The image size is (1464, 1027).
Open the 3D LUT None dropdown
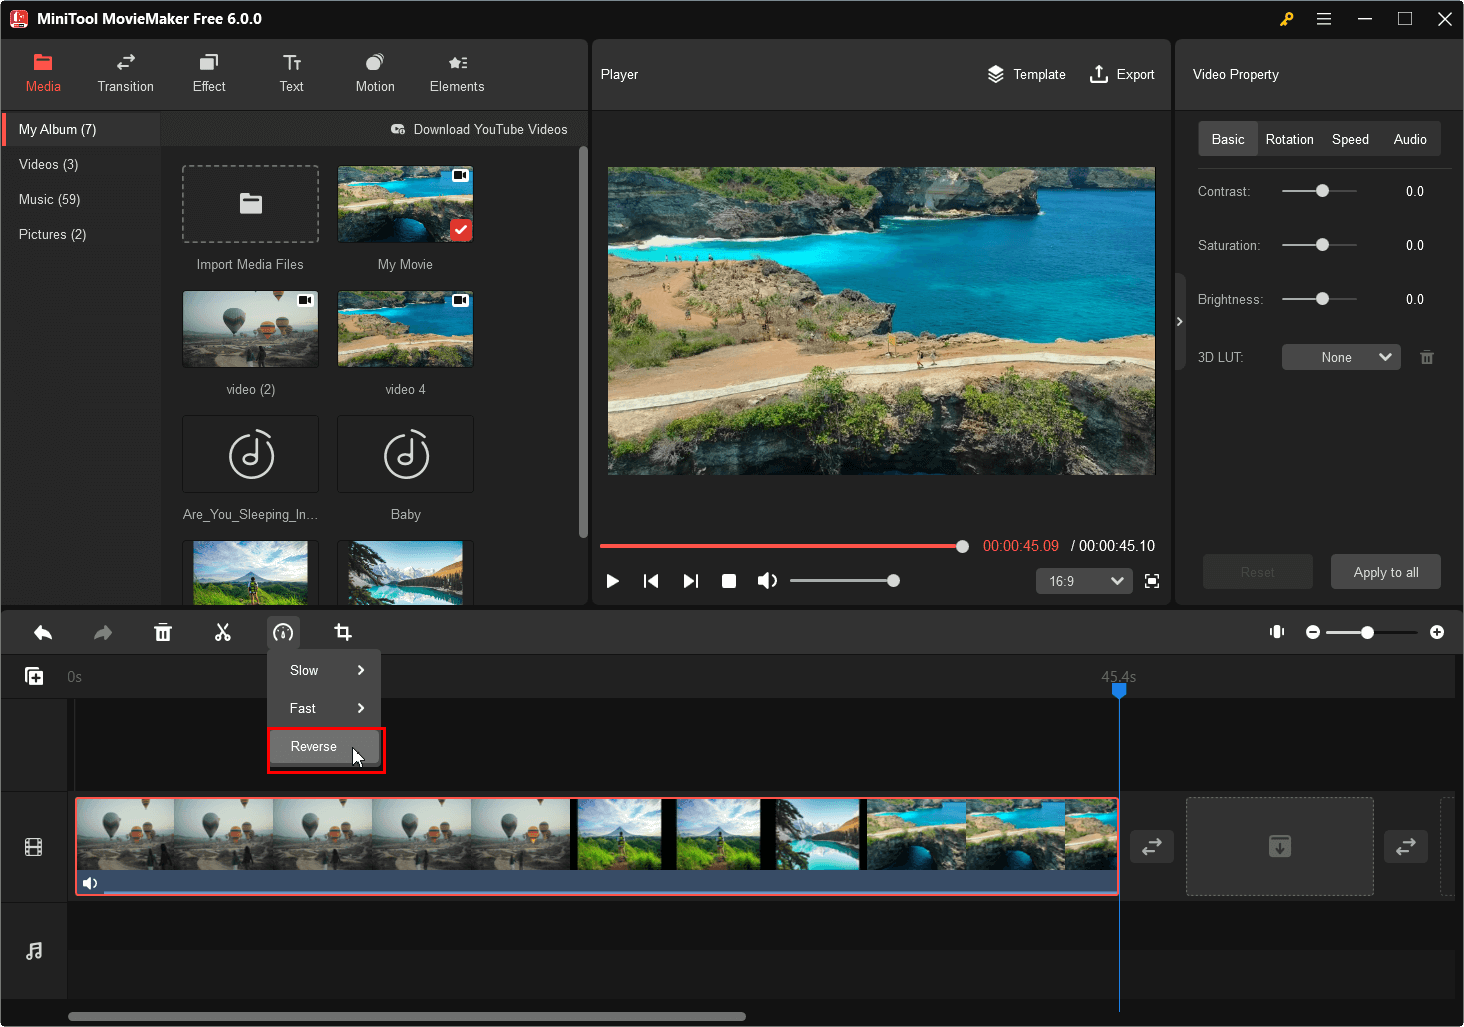click(1341, 357)
